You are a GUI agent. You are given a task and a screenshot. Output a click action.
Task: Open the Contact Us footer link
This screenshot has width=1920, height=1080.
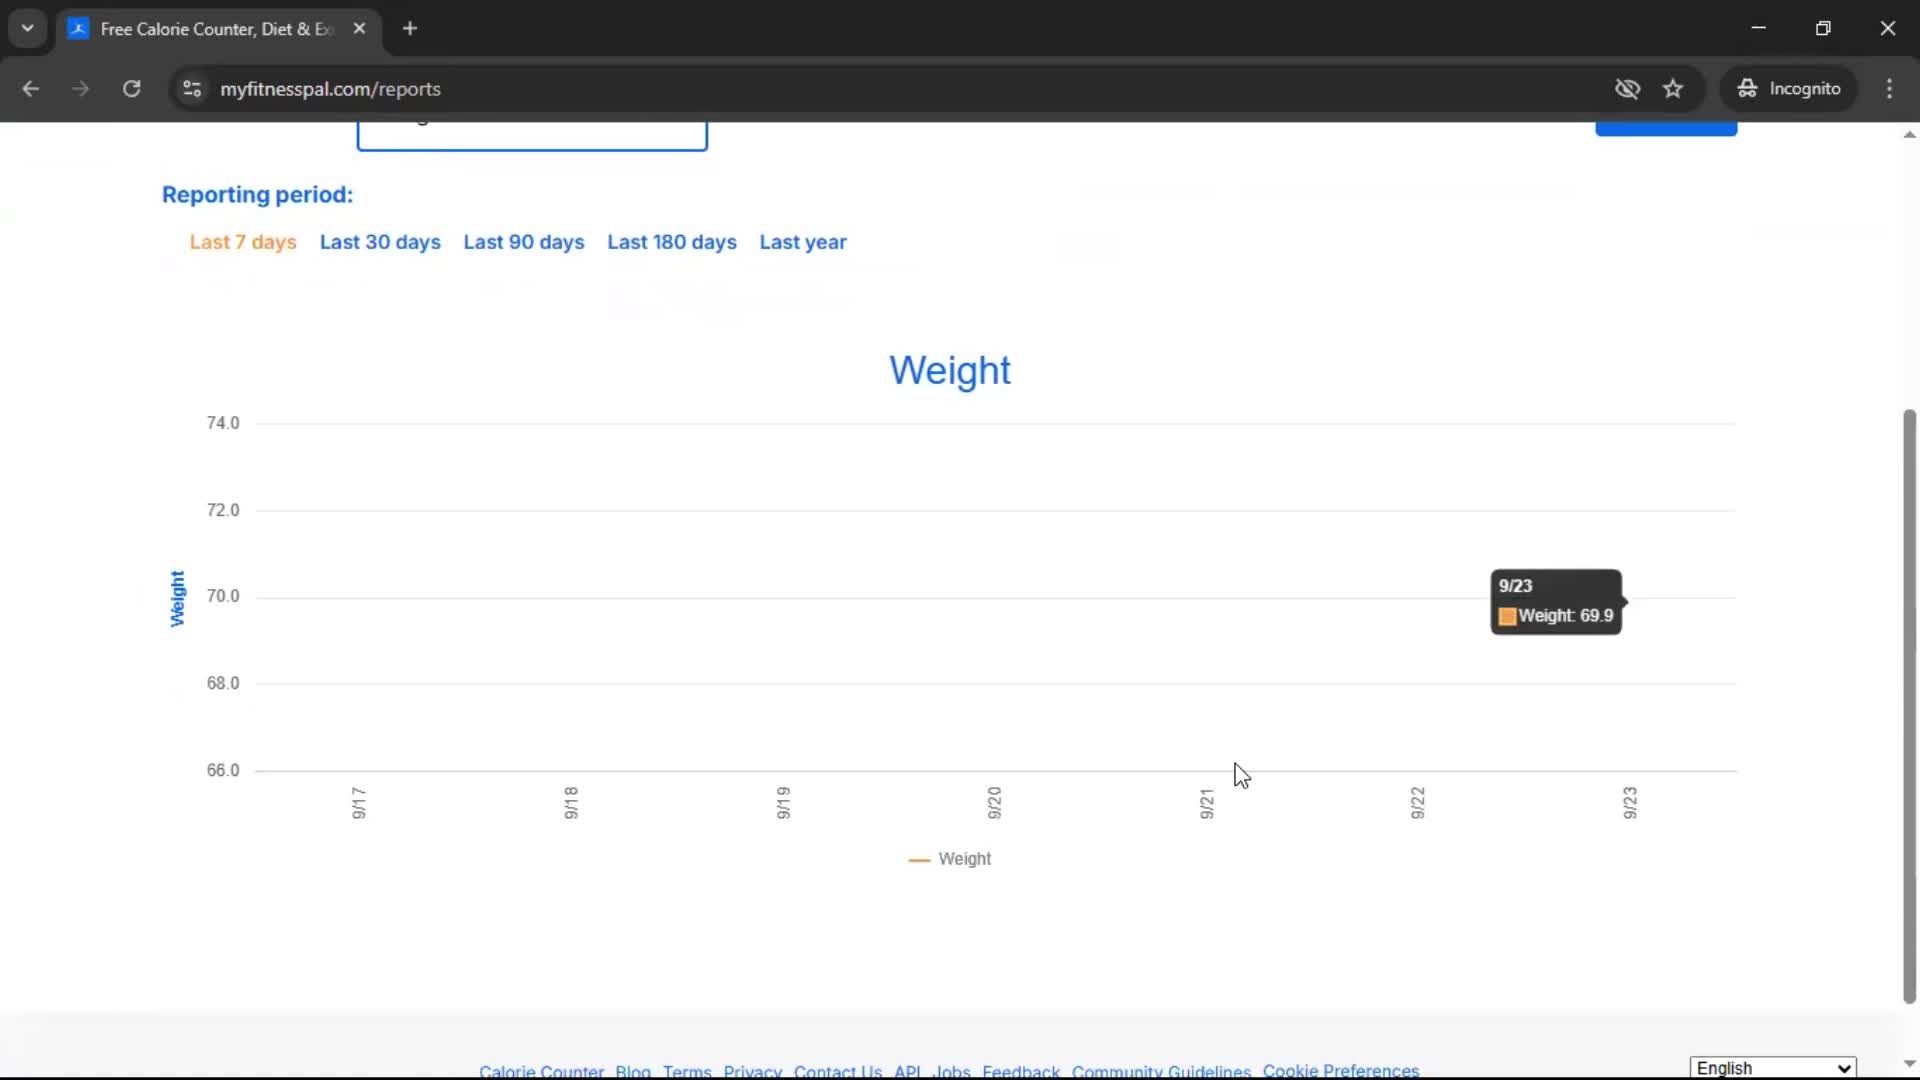(838, 1071)
